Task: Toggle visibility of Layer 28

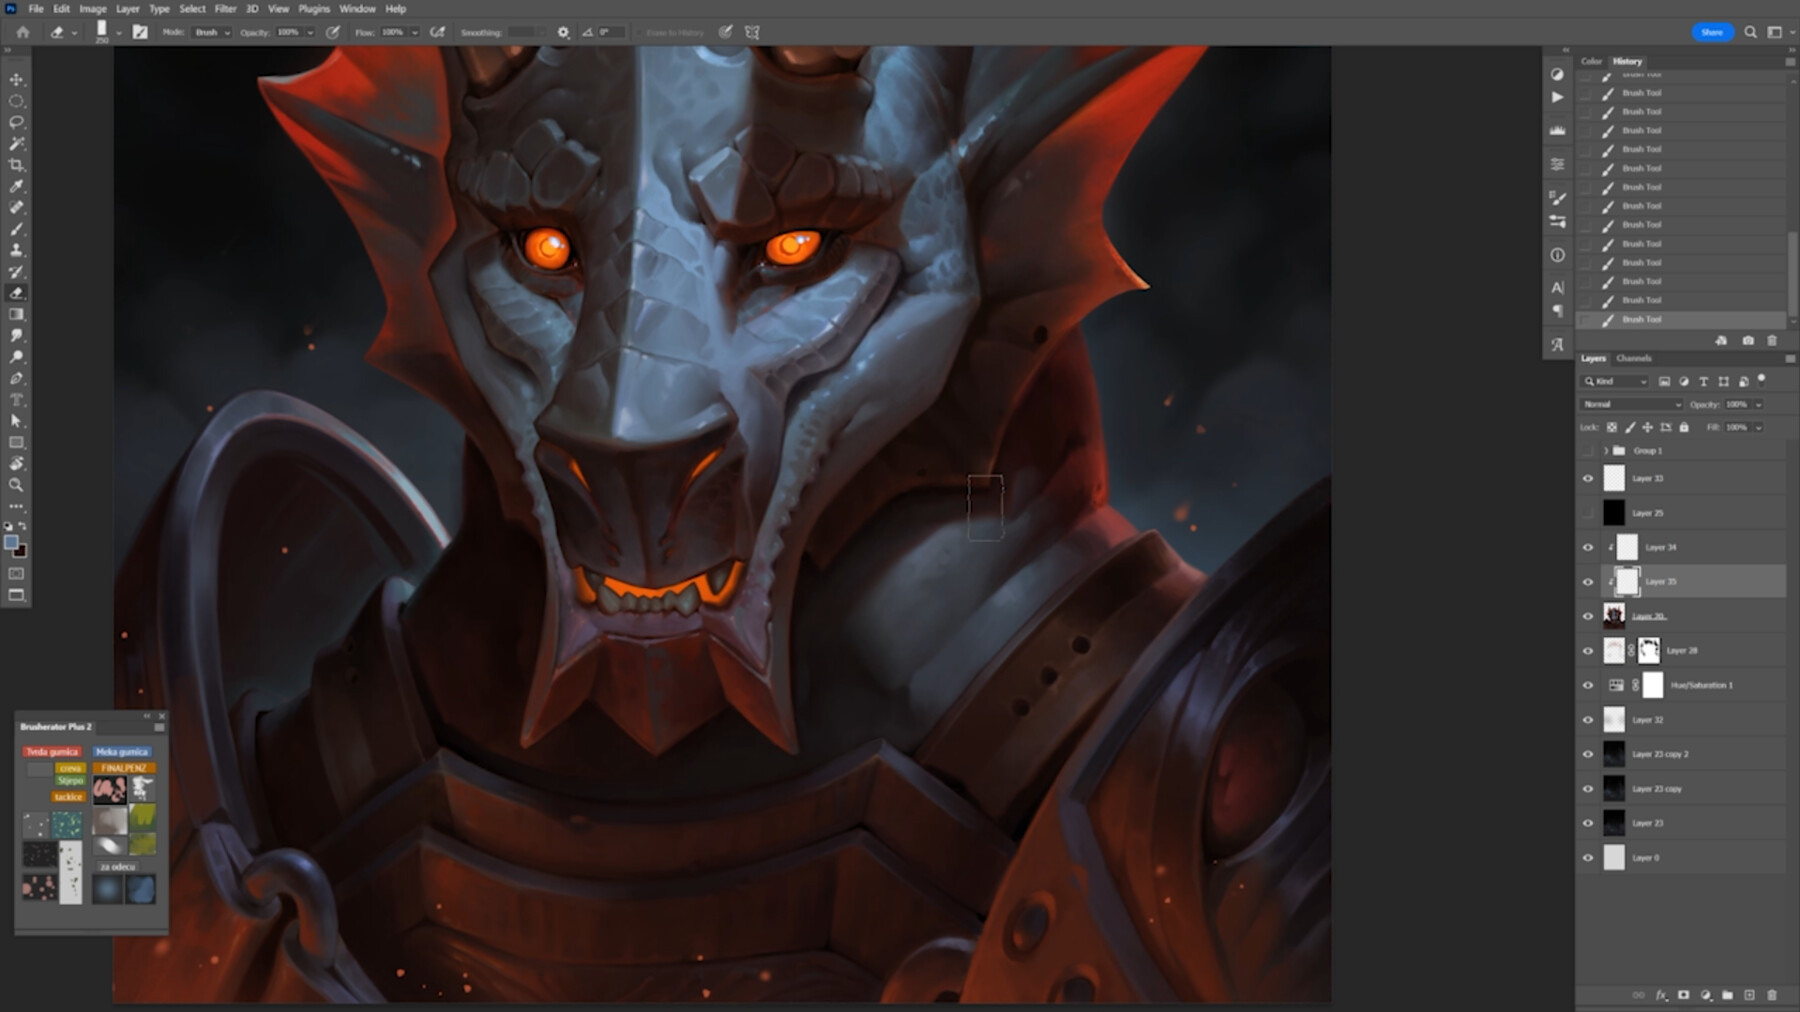Action: click(x=1589, y=650)
